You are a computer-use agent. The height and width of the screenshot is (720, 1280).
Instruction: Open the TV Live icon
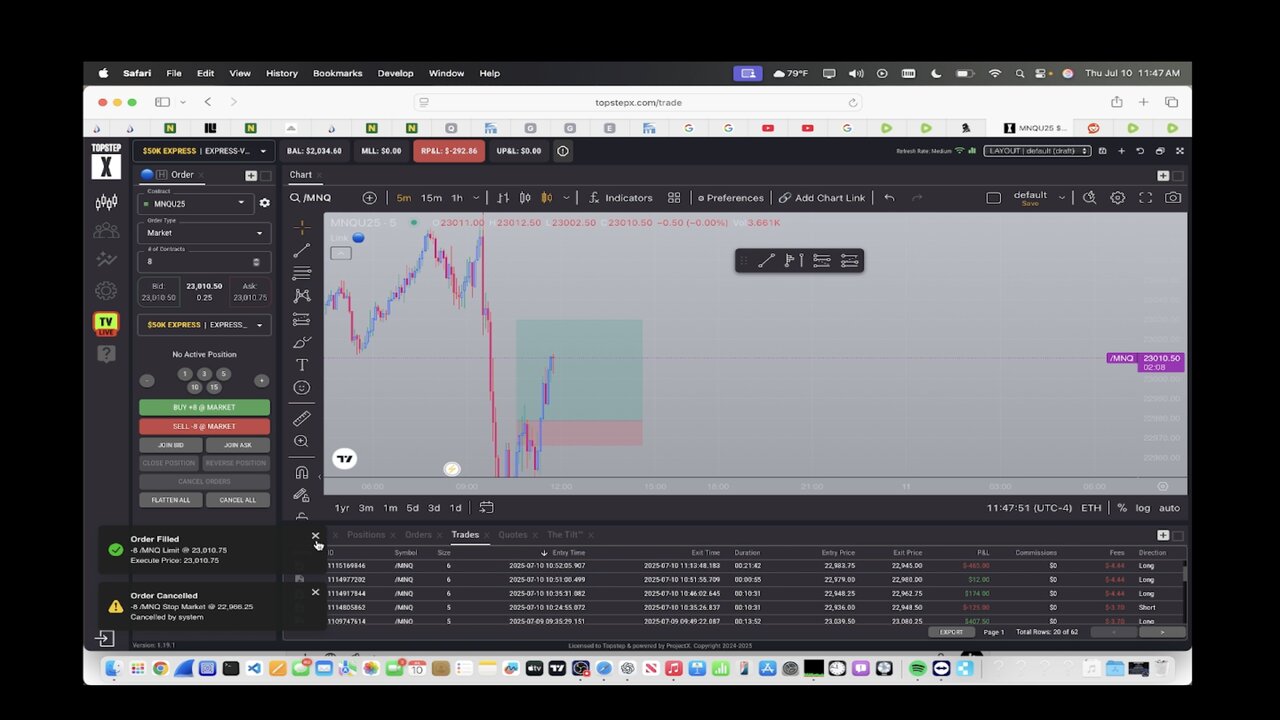click(106, 324)
